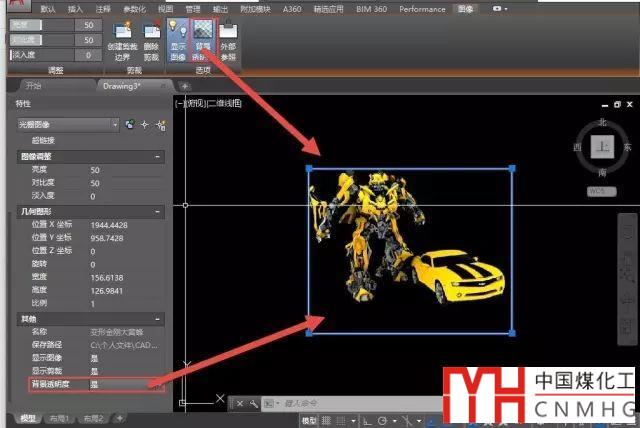Image resolution: width=640 pixels, height=428 pixels.
Task: Open the Insert ribbon tab
Action: pyautogui.click(x=76, y=7)
